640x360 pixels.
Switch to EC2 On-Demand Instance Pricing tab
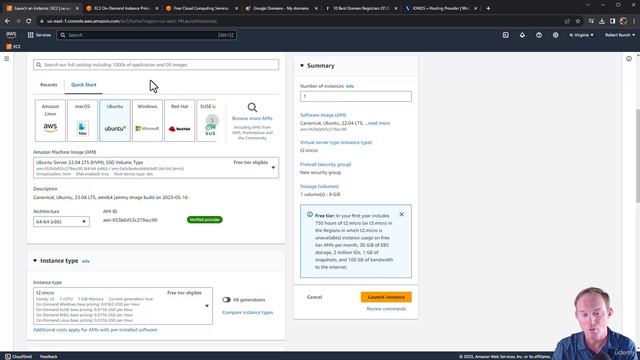click(122, 8)
